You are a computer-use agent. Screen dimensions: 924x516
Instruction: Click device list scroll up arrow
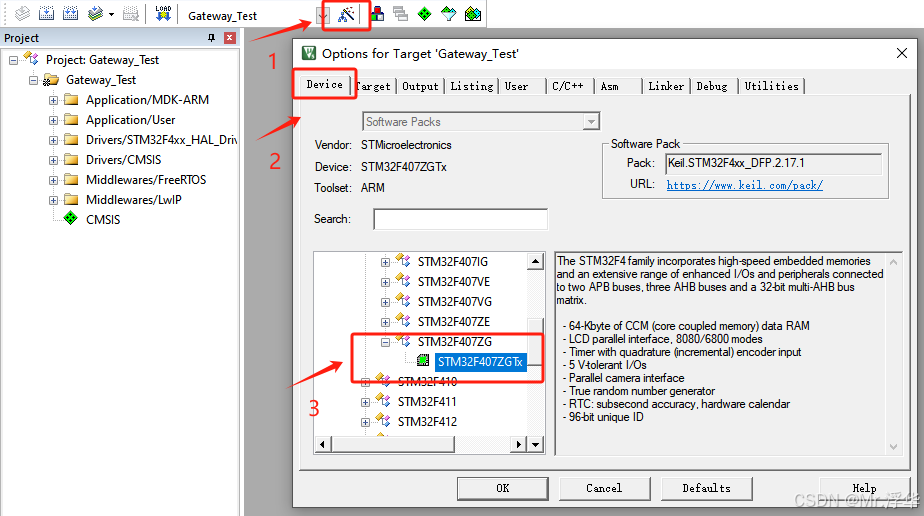pyautogui.click(x=535, y=261)
